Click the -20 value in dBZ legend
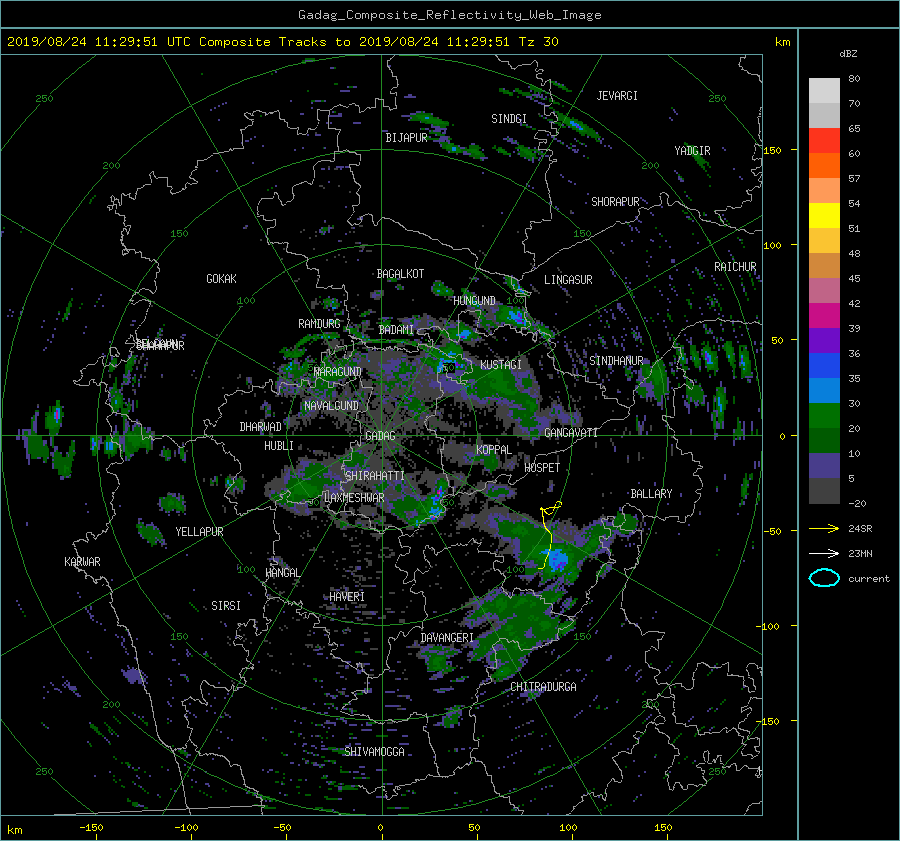This screenshot has height=841, width=900. [x=857, y=503]
